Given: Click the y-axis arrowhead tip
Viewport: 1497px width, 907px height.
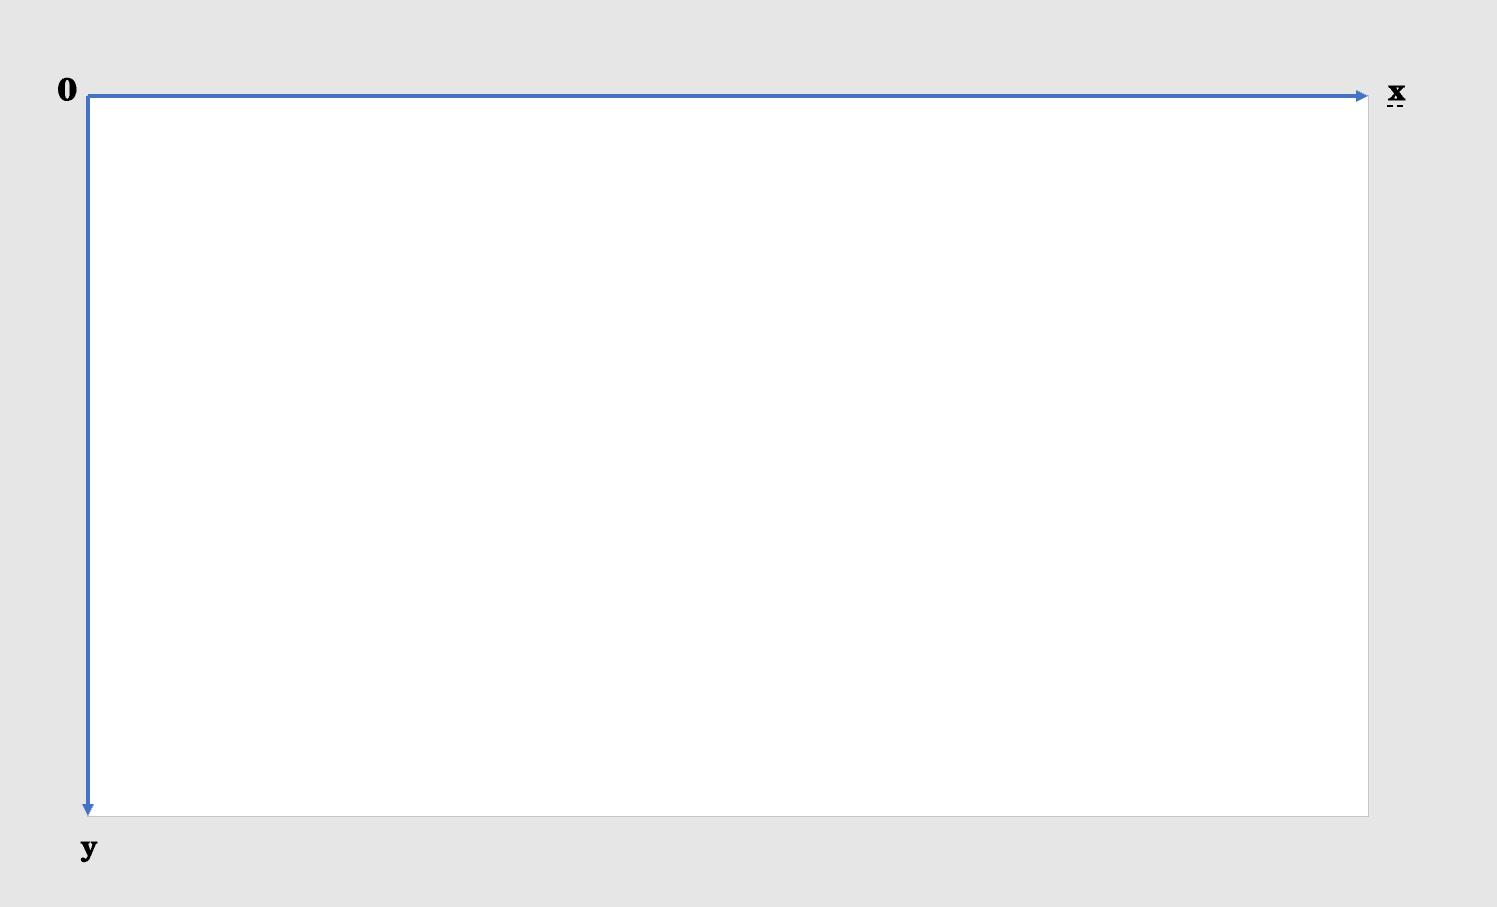Looking at the screenshot, I should pyautogui.click(x=88, y=813).
